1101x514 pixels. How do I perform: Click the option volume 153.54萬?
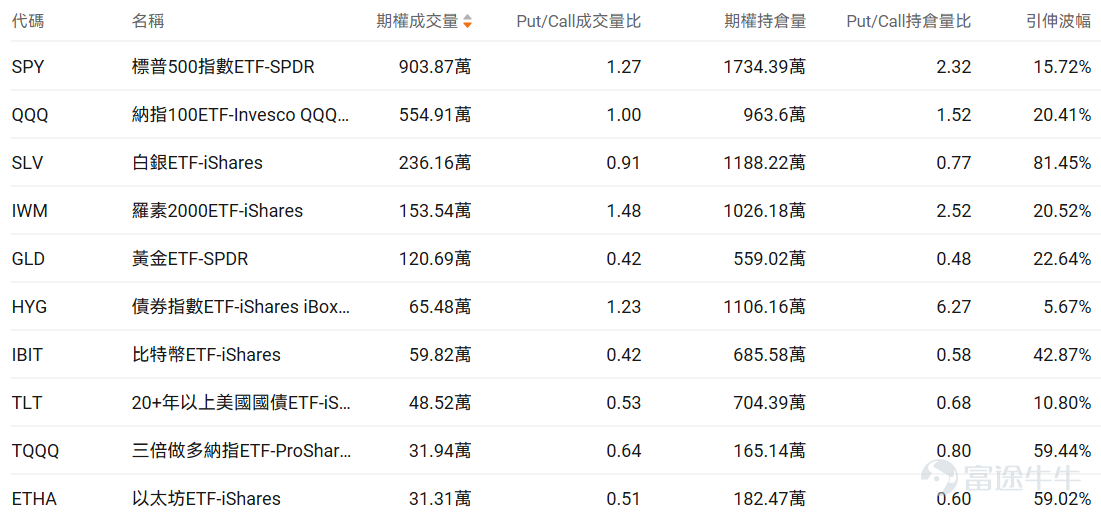pos(435,211)
